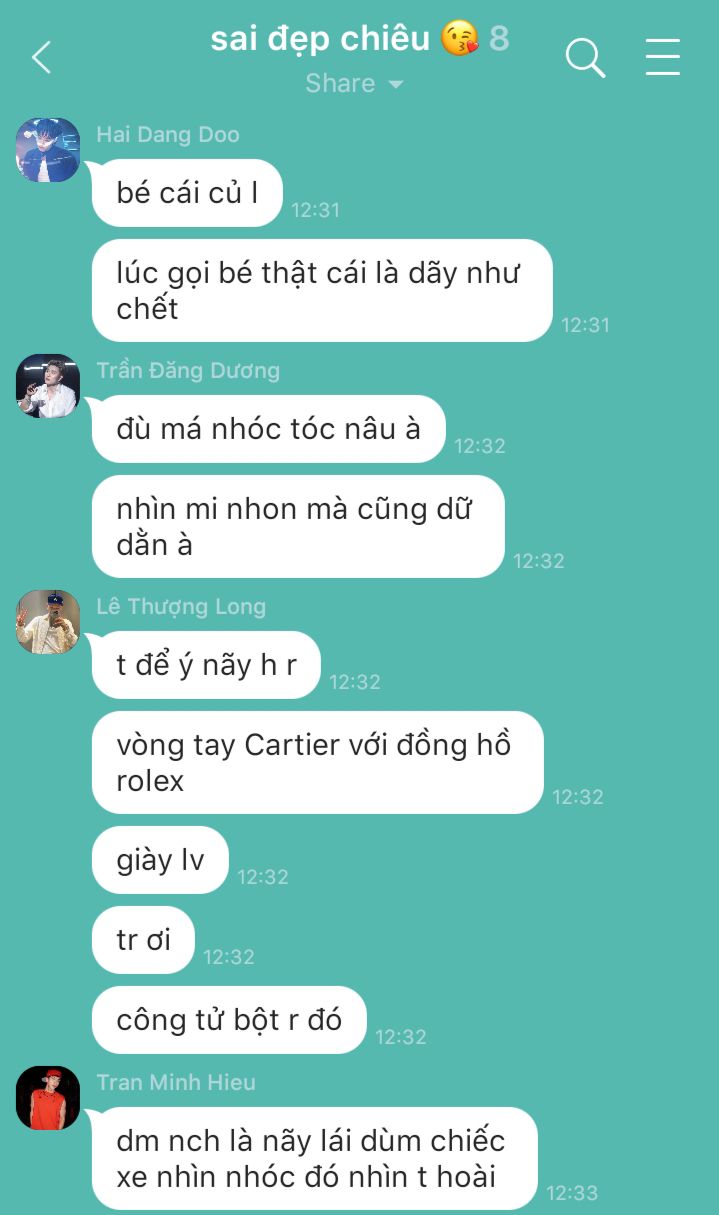Tap the sender name Hai Dang Doo
The height and width of the screenshot is (1215, 719).
tap(168, 134)
